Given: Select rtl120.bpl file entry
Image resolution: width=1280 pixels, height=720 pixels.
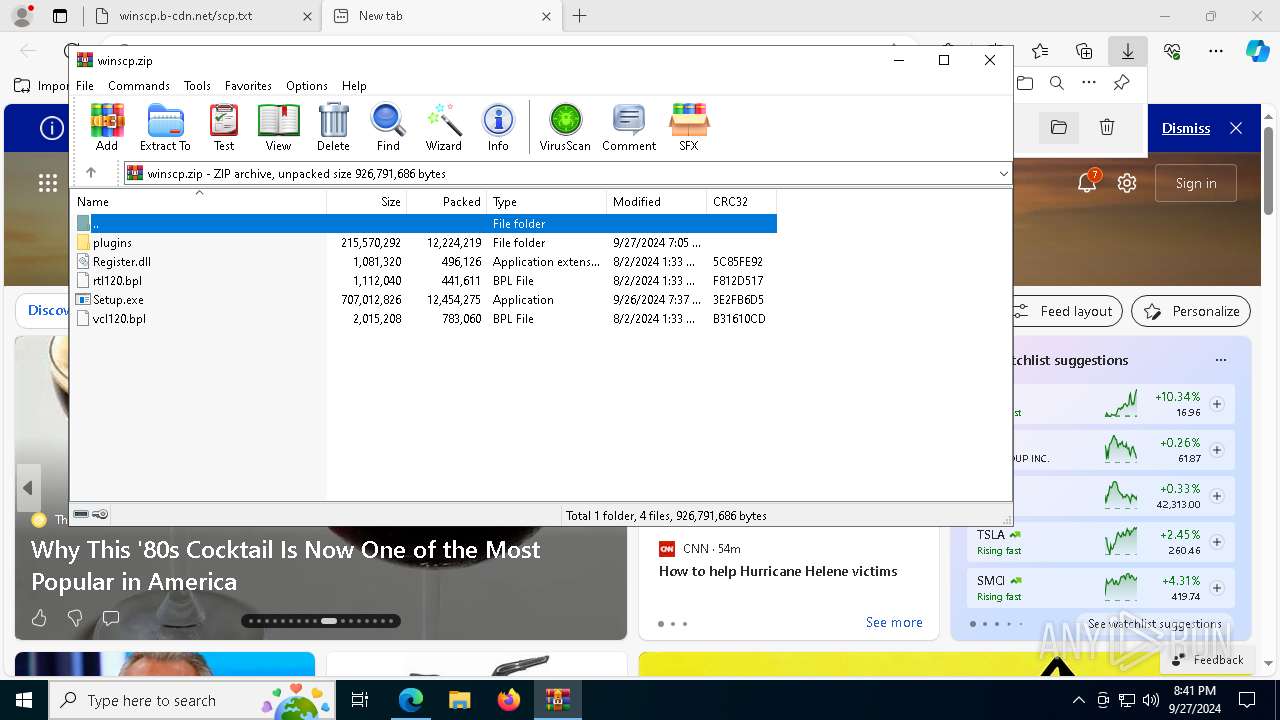Looking at the screenshot, I should click(426, 281).
